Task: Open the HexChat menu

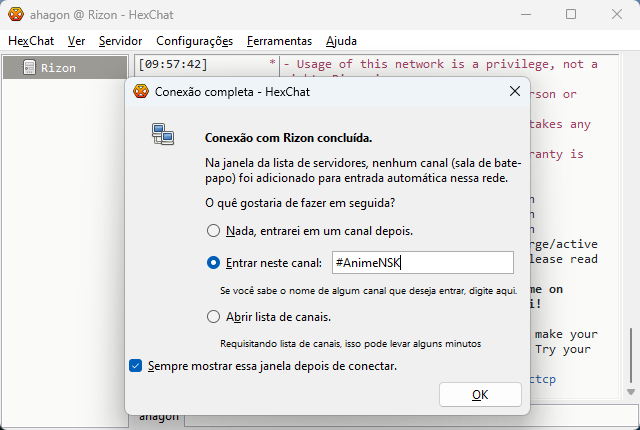Action: point(31,41)
